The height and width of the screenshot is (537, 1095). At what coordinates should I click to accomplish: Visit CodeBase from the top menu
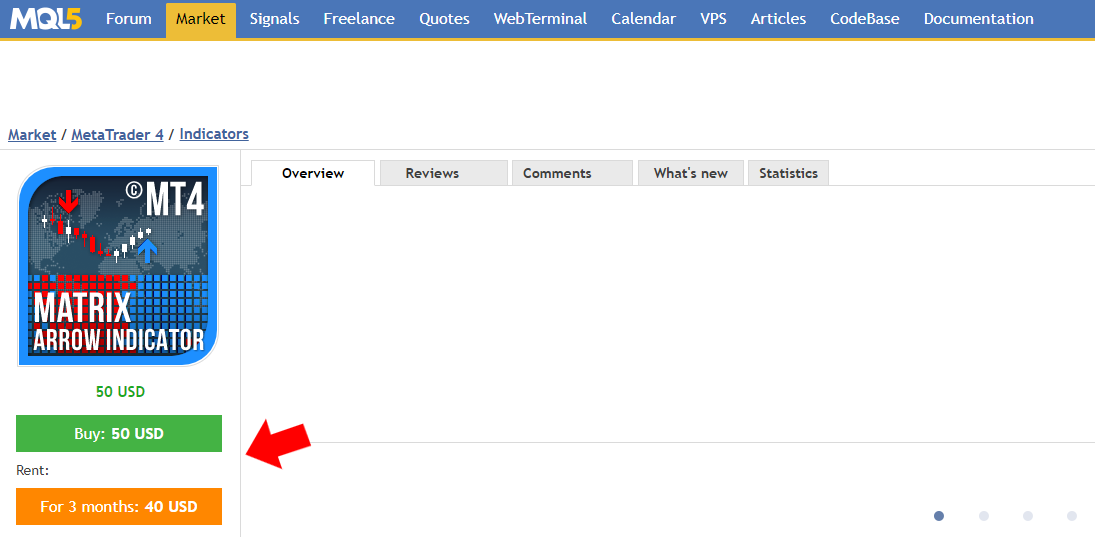click(864, 19)
